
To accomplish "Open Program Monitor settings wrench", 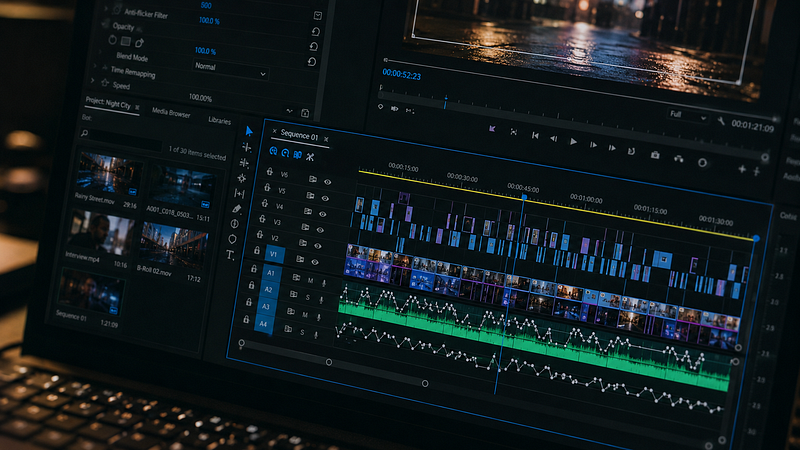I will 721,121.
